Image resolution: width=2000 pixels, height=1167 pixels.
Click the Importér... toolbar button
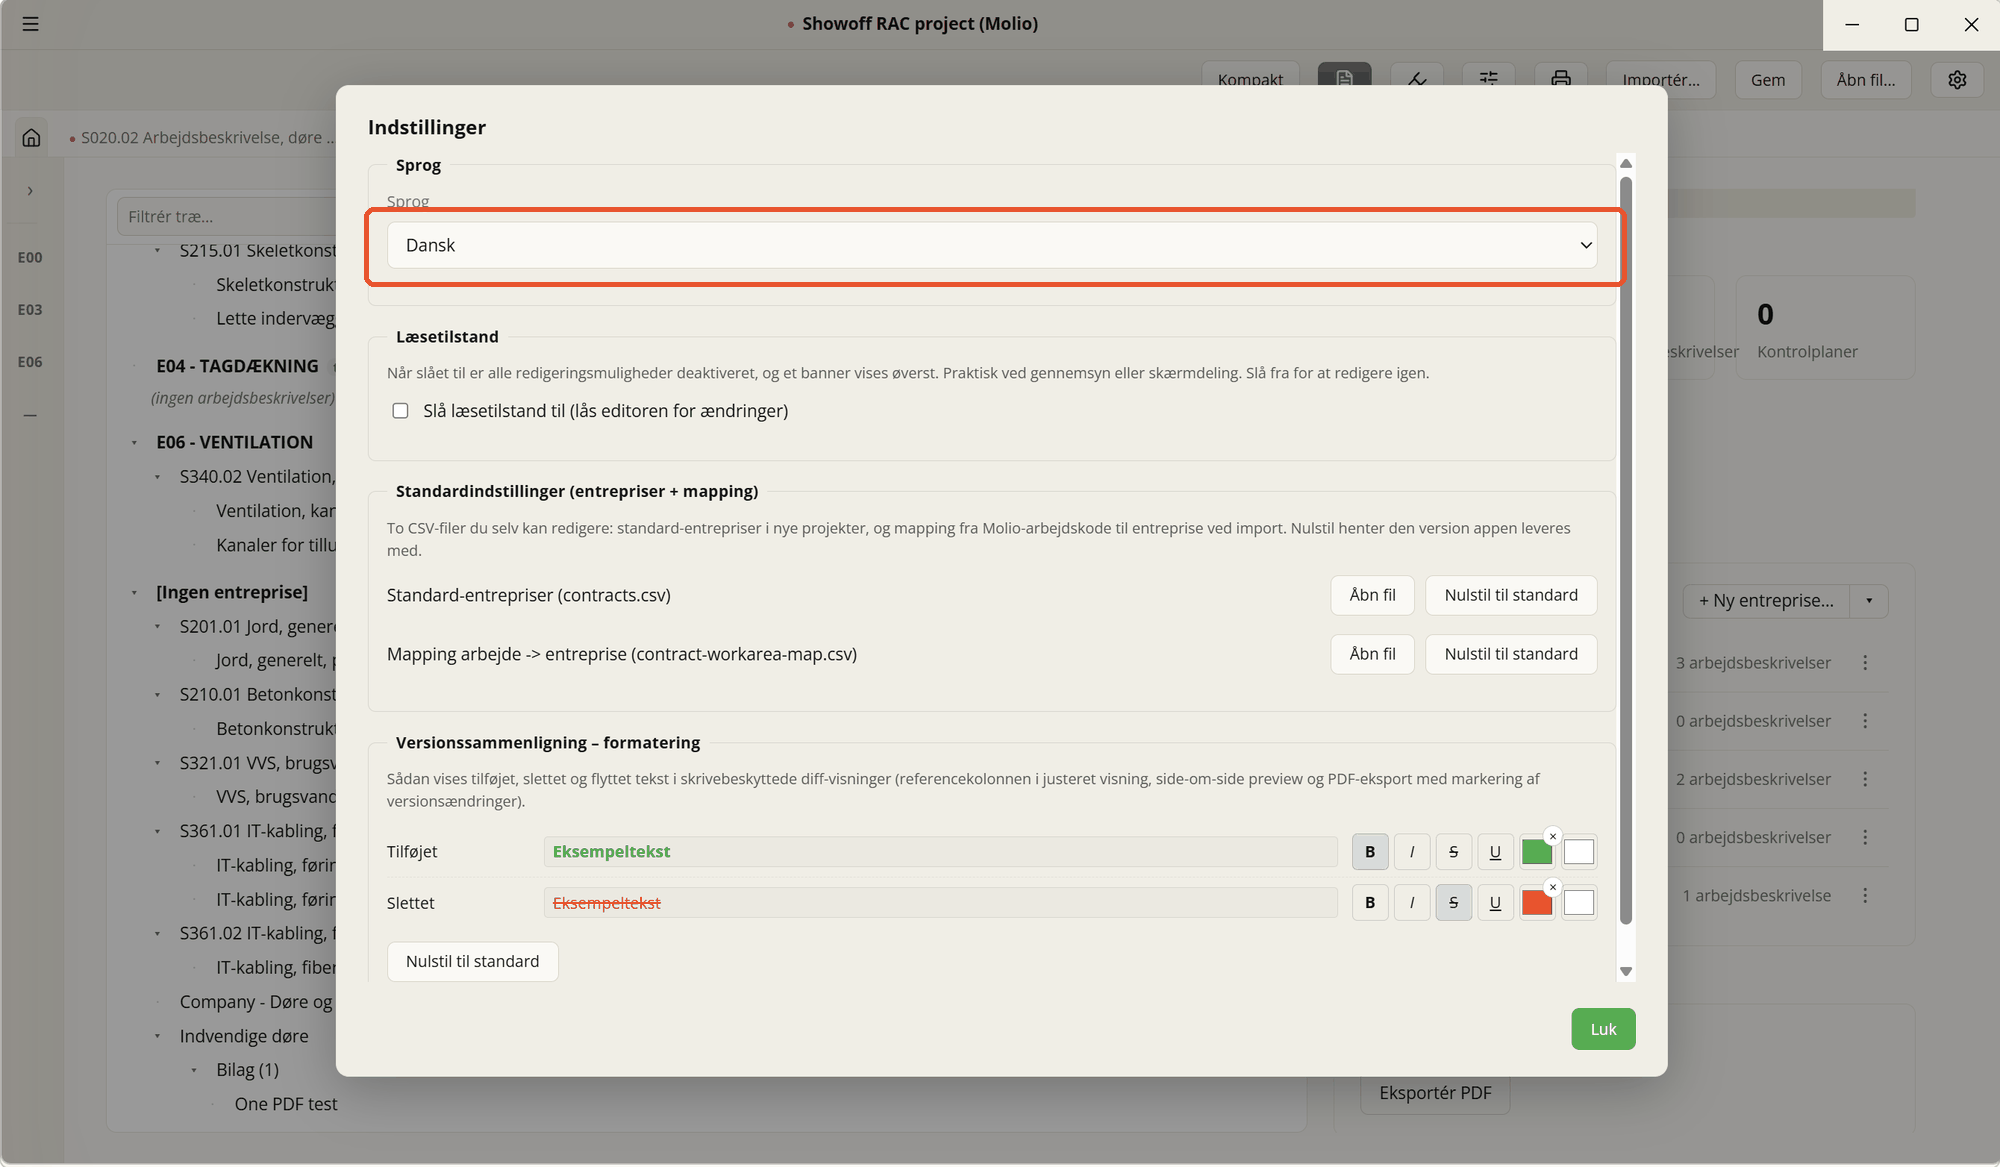click(x=1661, y=80)
